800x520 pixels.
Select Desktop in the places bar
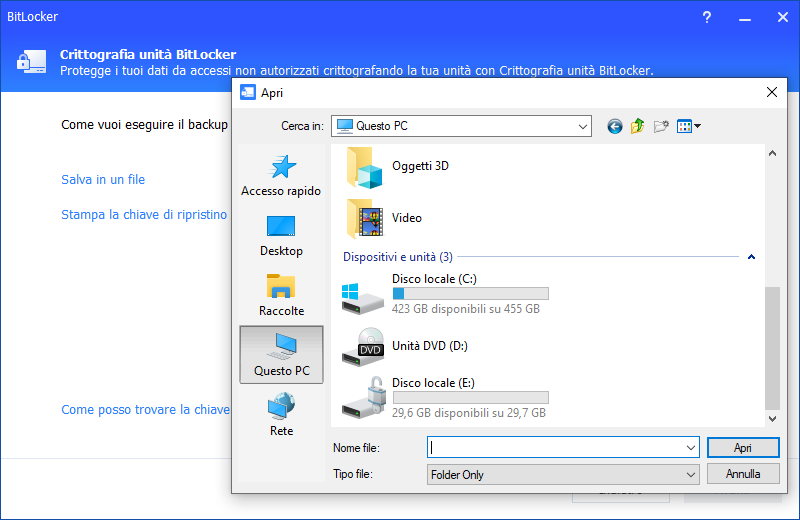pyautogui.click(x=281, y=236)
